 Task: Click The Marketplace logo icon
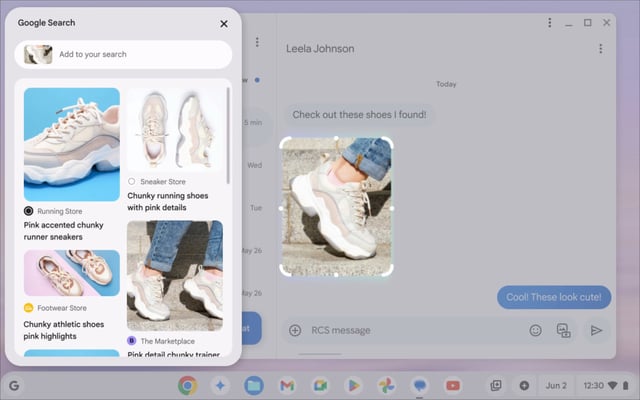tap(131, 341)
